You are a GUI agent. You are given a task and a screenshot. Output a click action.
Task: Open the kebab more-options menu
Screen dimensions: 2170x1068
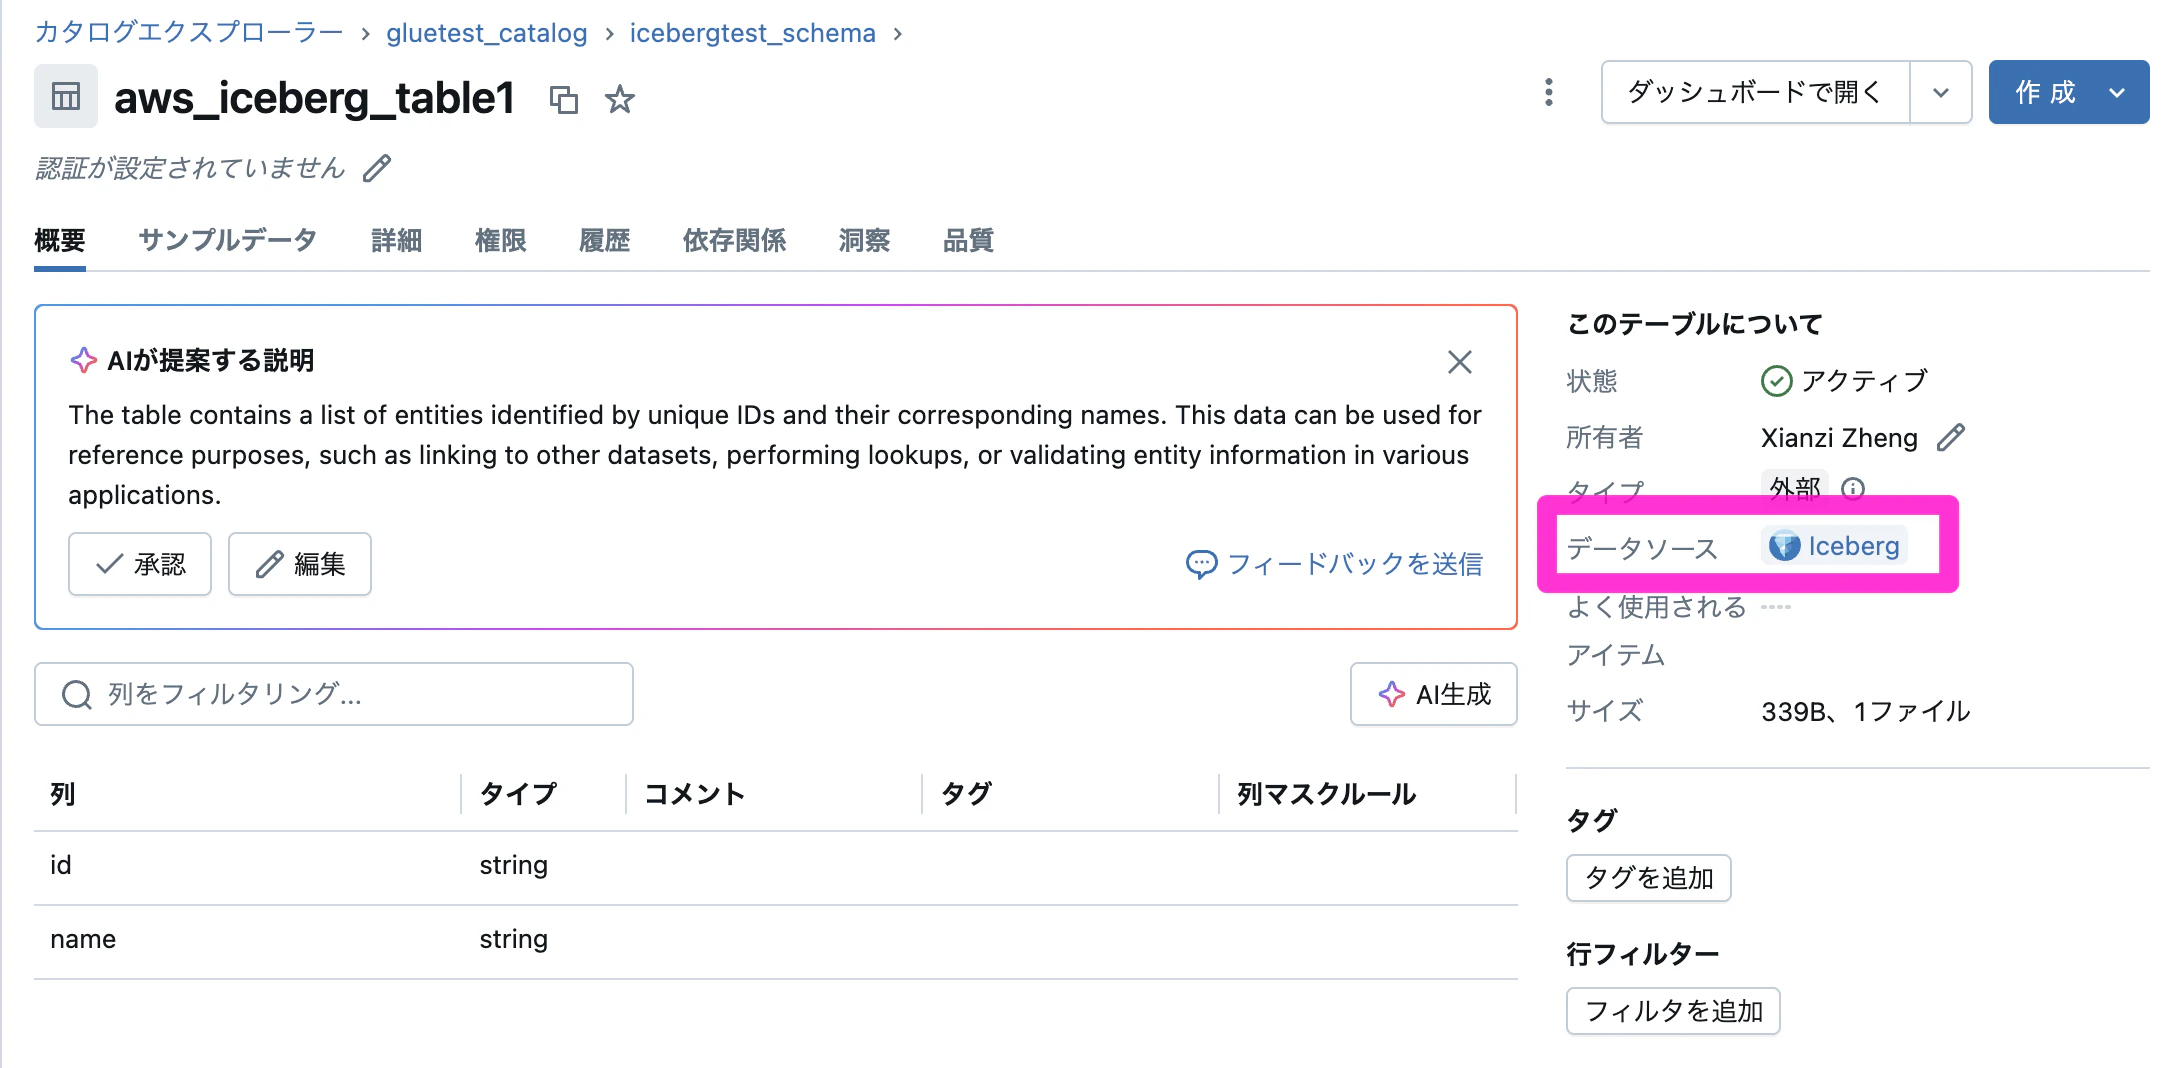click(1549, 92)
